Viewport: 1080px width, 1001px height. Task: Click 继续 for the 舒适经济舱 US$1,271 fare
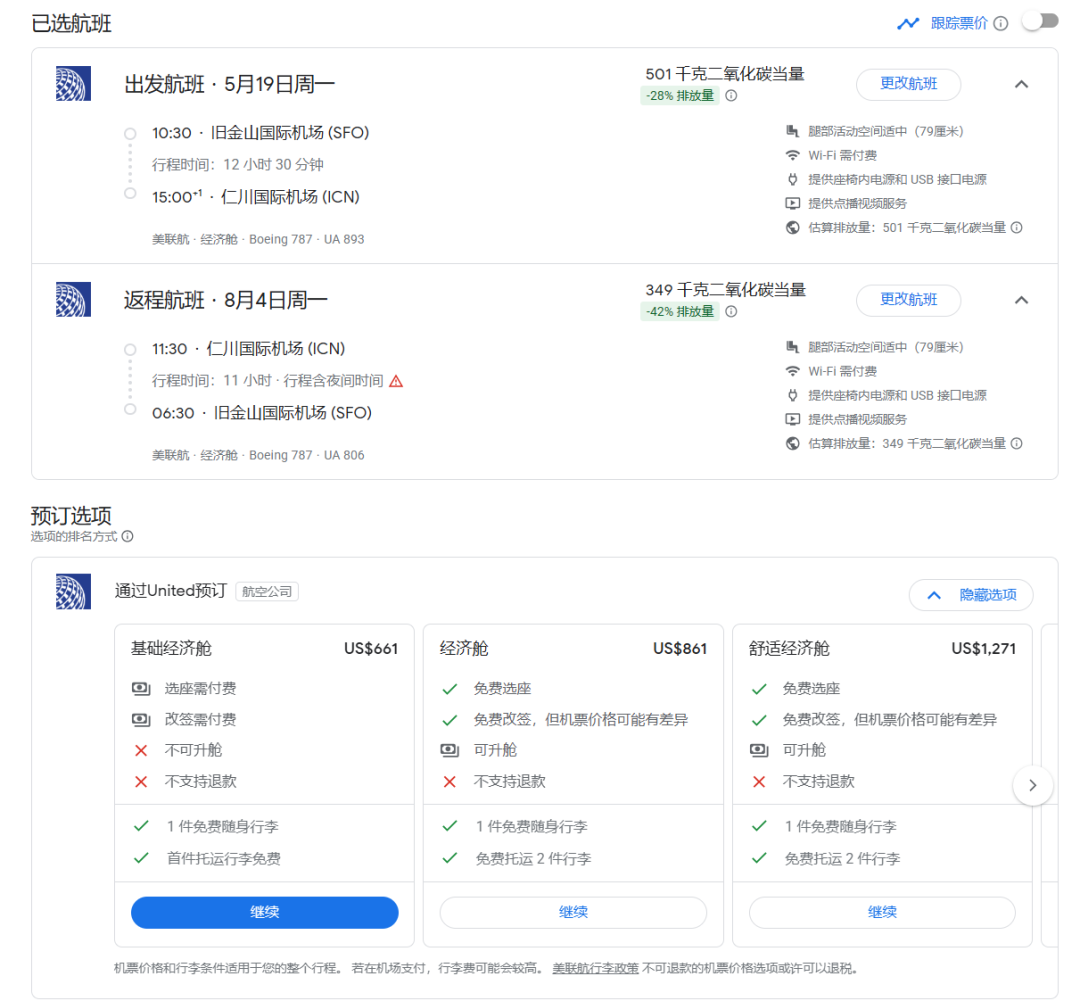[x=882, y=912]
